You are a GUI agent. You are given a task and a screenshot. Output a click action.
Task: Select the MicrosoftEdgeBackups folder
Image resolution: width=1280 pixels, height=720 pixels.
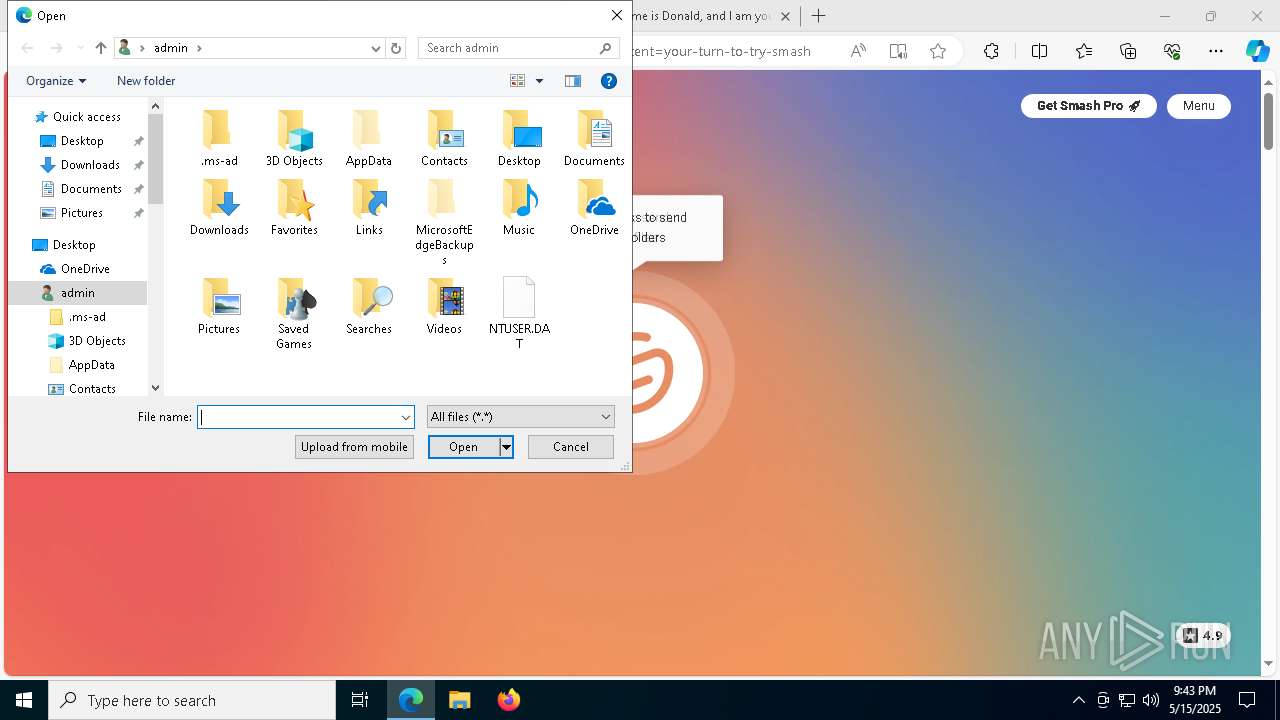(444, 222)
